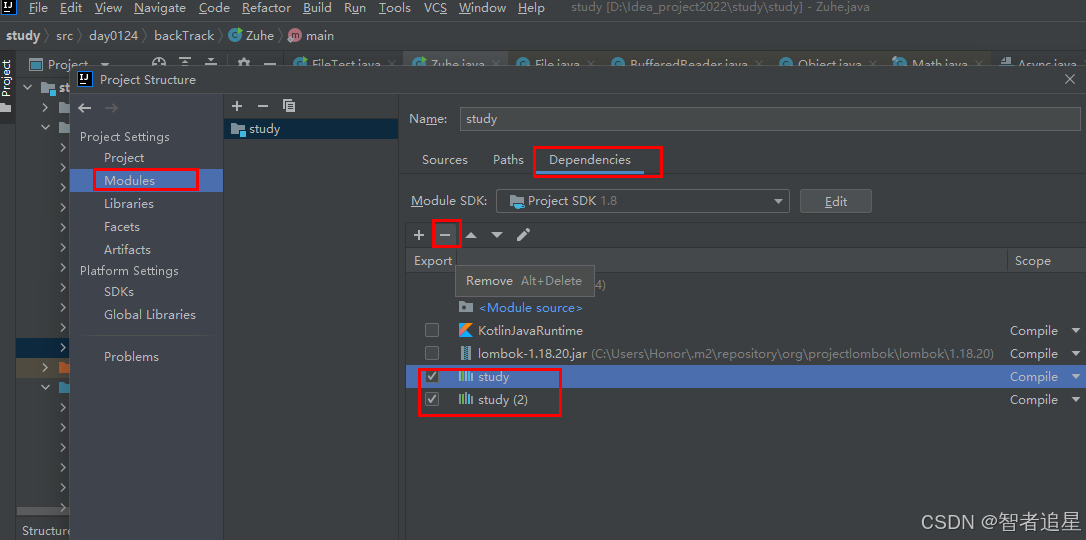This screenshot has height=540, width=1086.
Task: Open the File menu
Action: [38, 8]
